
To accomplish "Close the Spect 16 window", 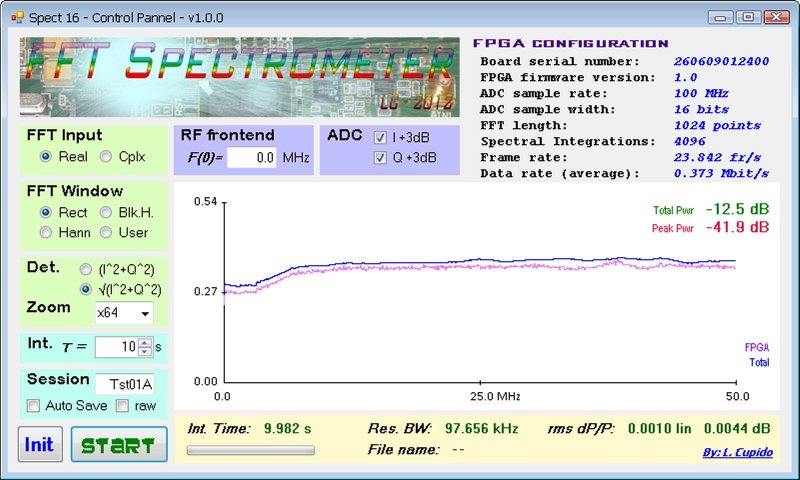I will (777, 17).
